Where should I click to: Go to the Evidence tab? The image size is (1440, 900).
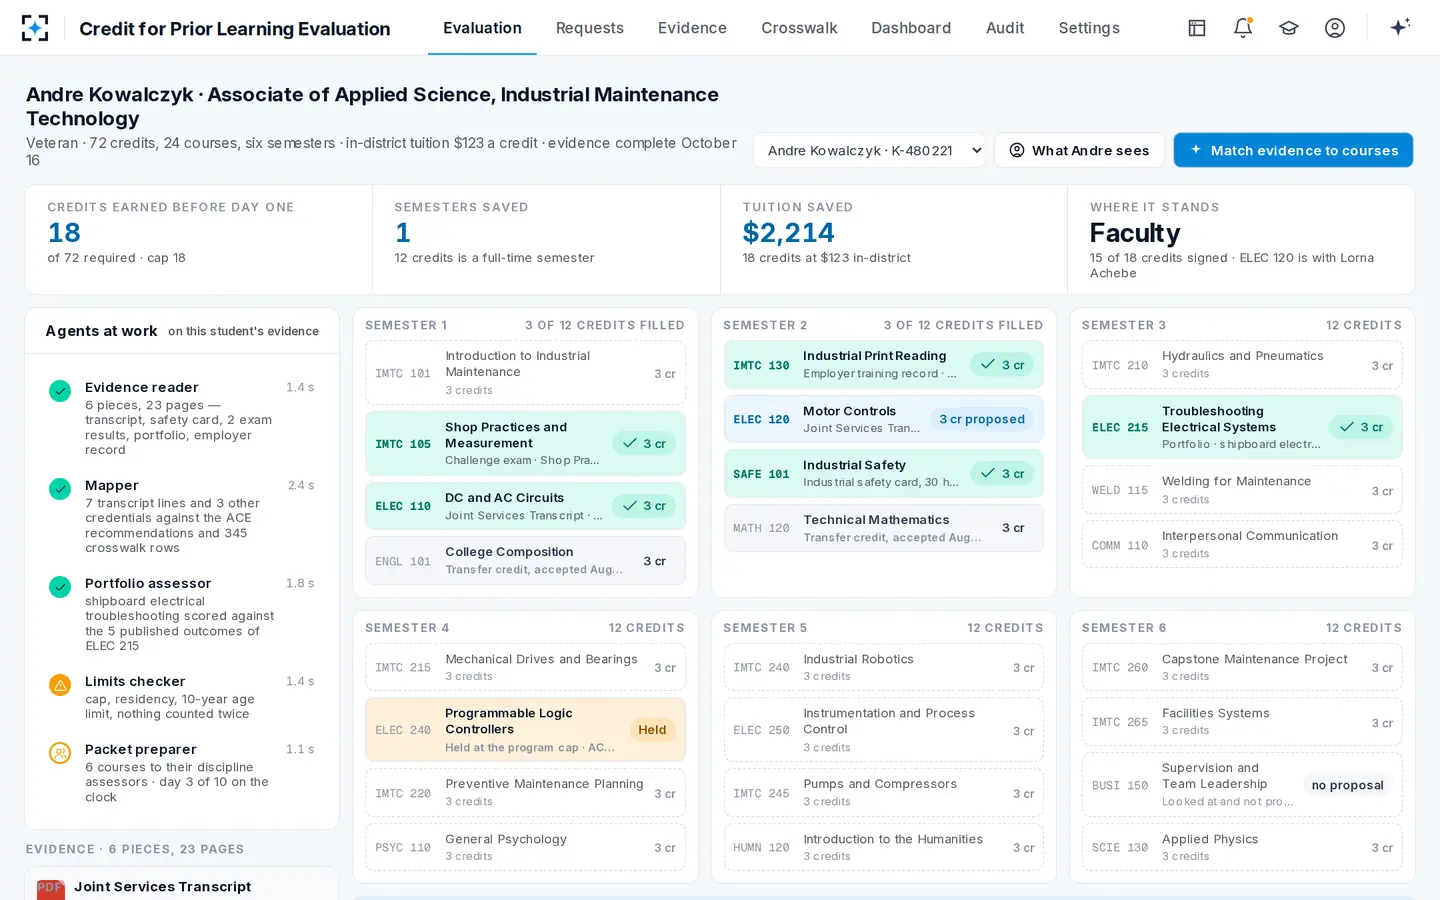(692, 28)
